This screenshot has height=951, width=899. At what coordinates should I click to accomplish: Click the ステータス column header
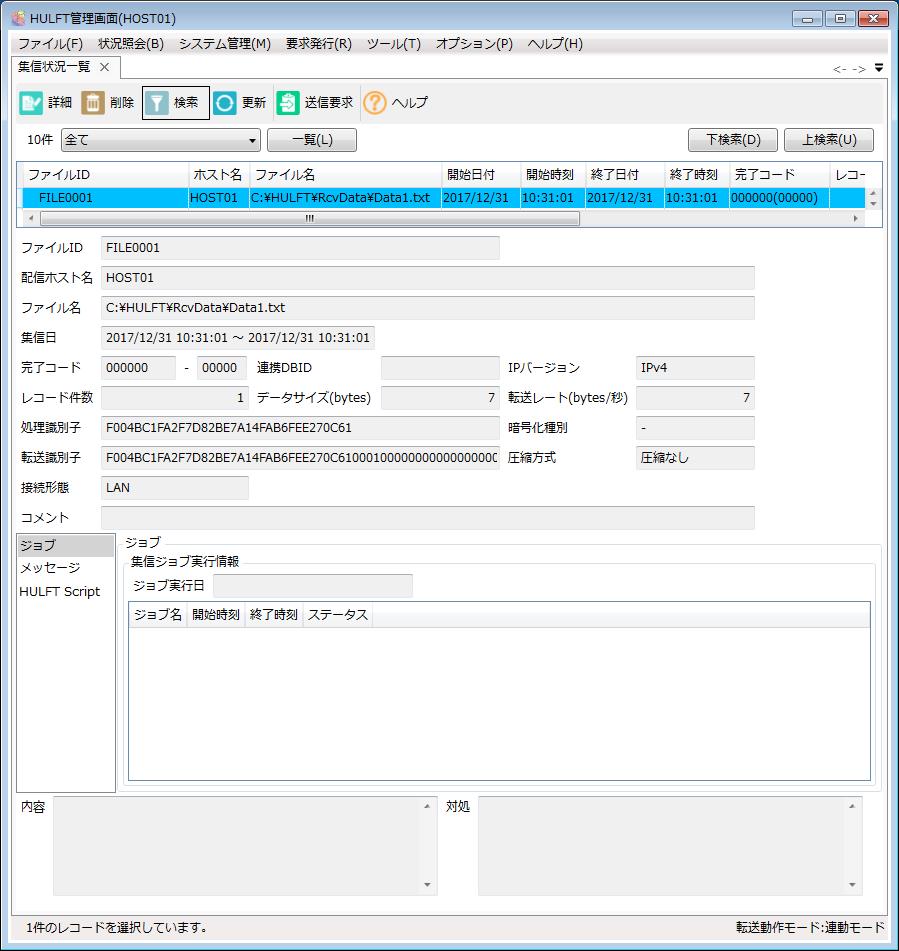pyautogui.click(x=338, y=614)
